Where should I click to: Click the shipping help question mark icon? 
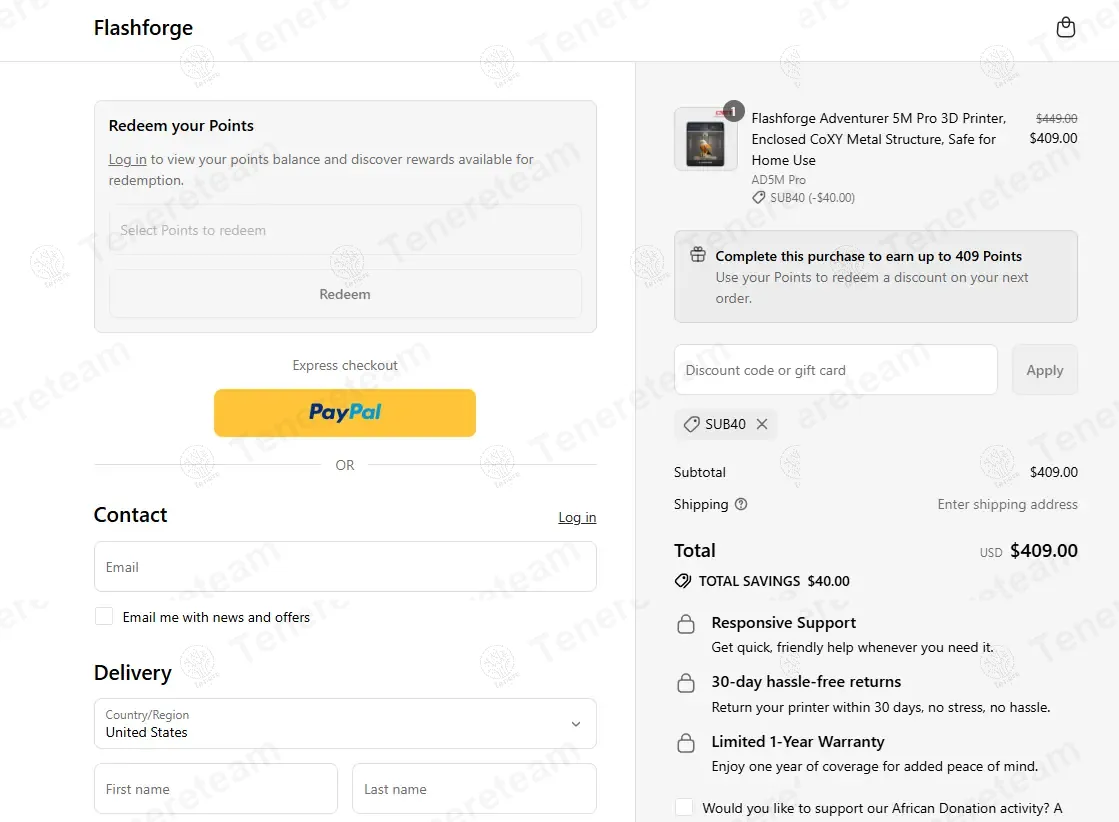point(741,505)
